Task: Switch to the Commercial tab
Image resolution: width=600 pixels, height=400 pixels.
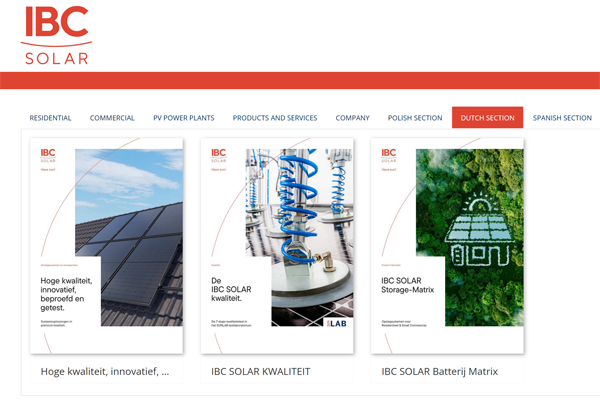Action: pos(112,118)
